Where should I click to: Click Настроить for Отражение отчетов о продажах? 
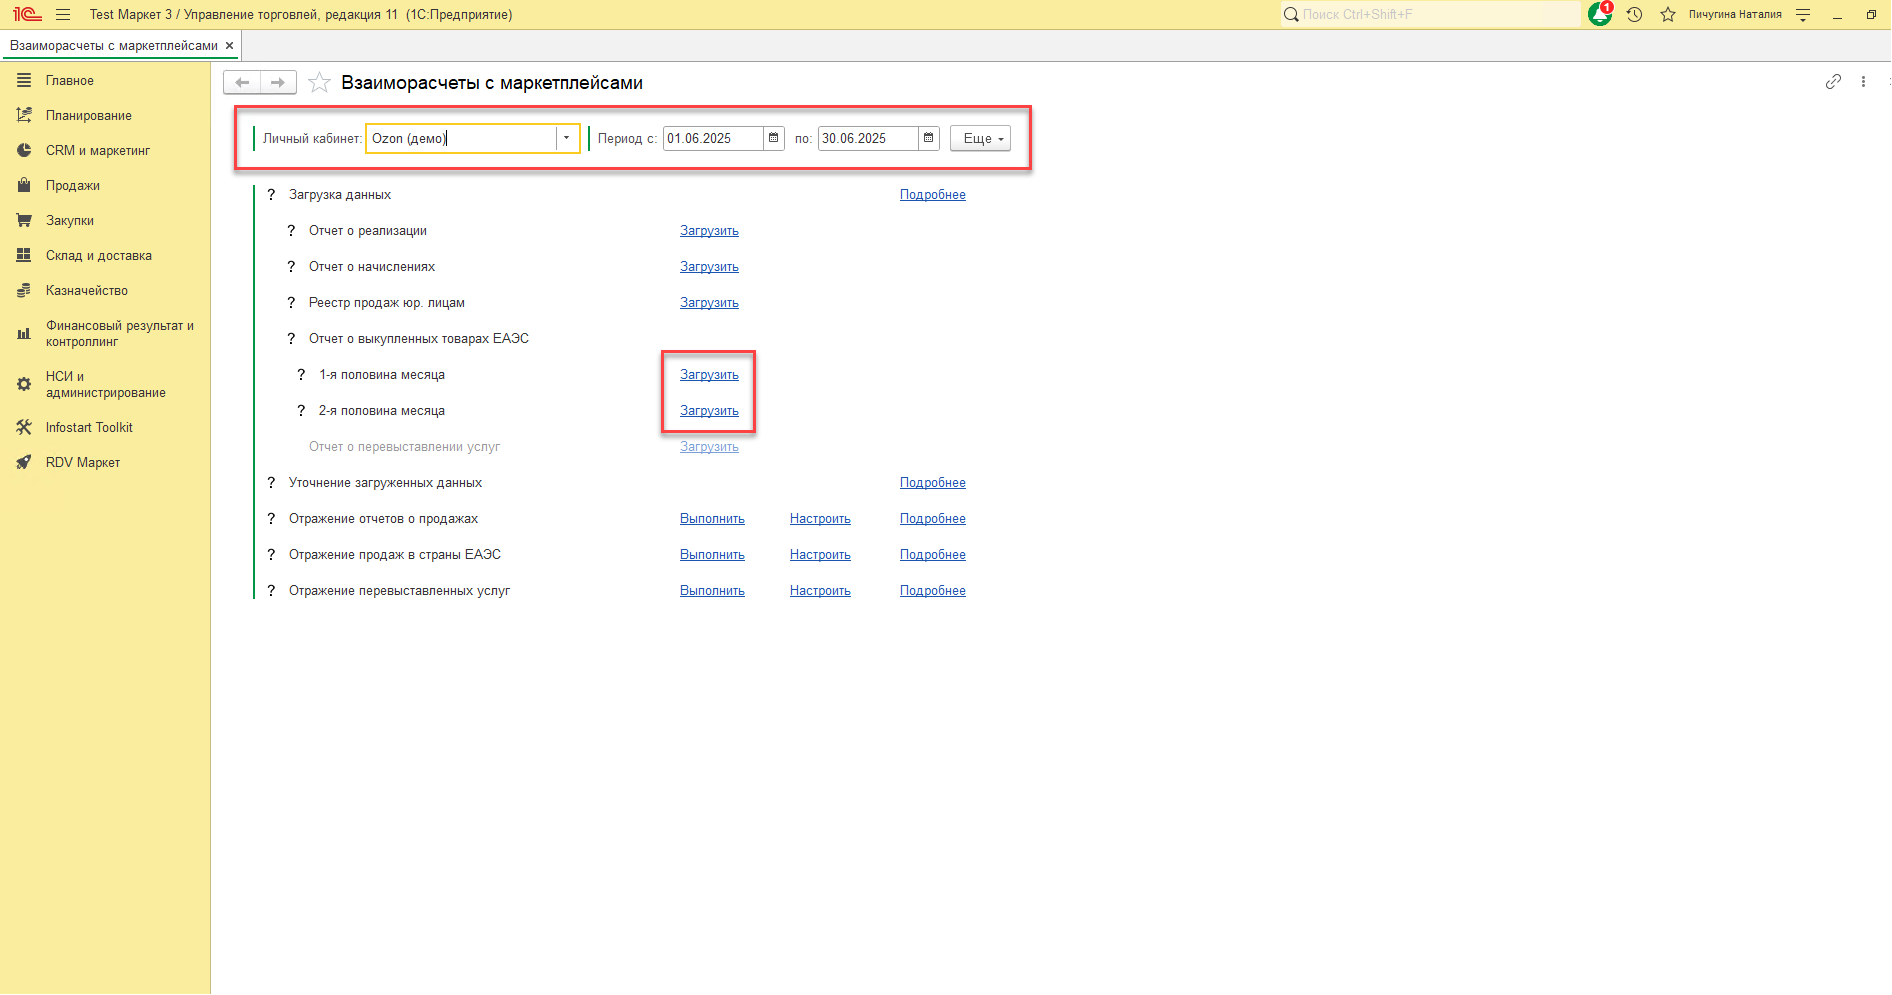tap(820, 519)
